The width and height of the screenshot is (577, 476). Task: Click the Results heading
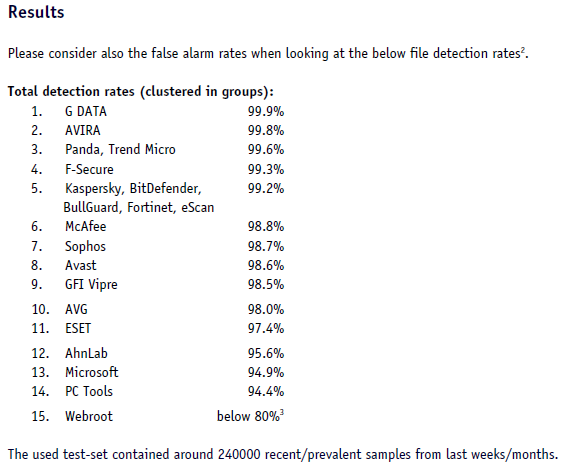tap(36, 12)
